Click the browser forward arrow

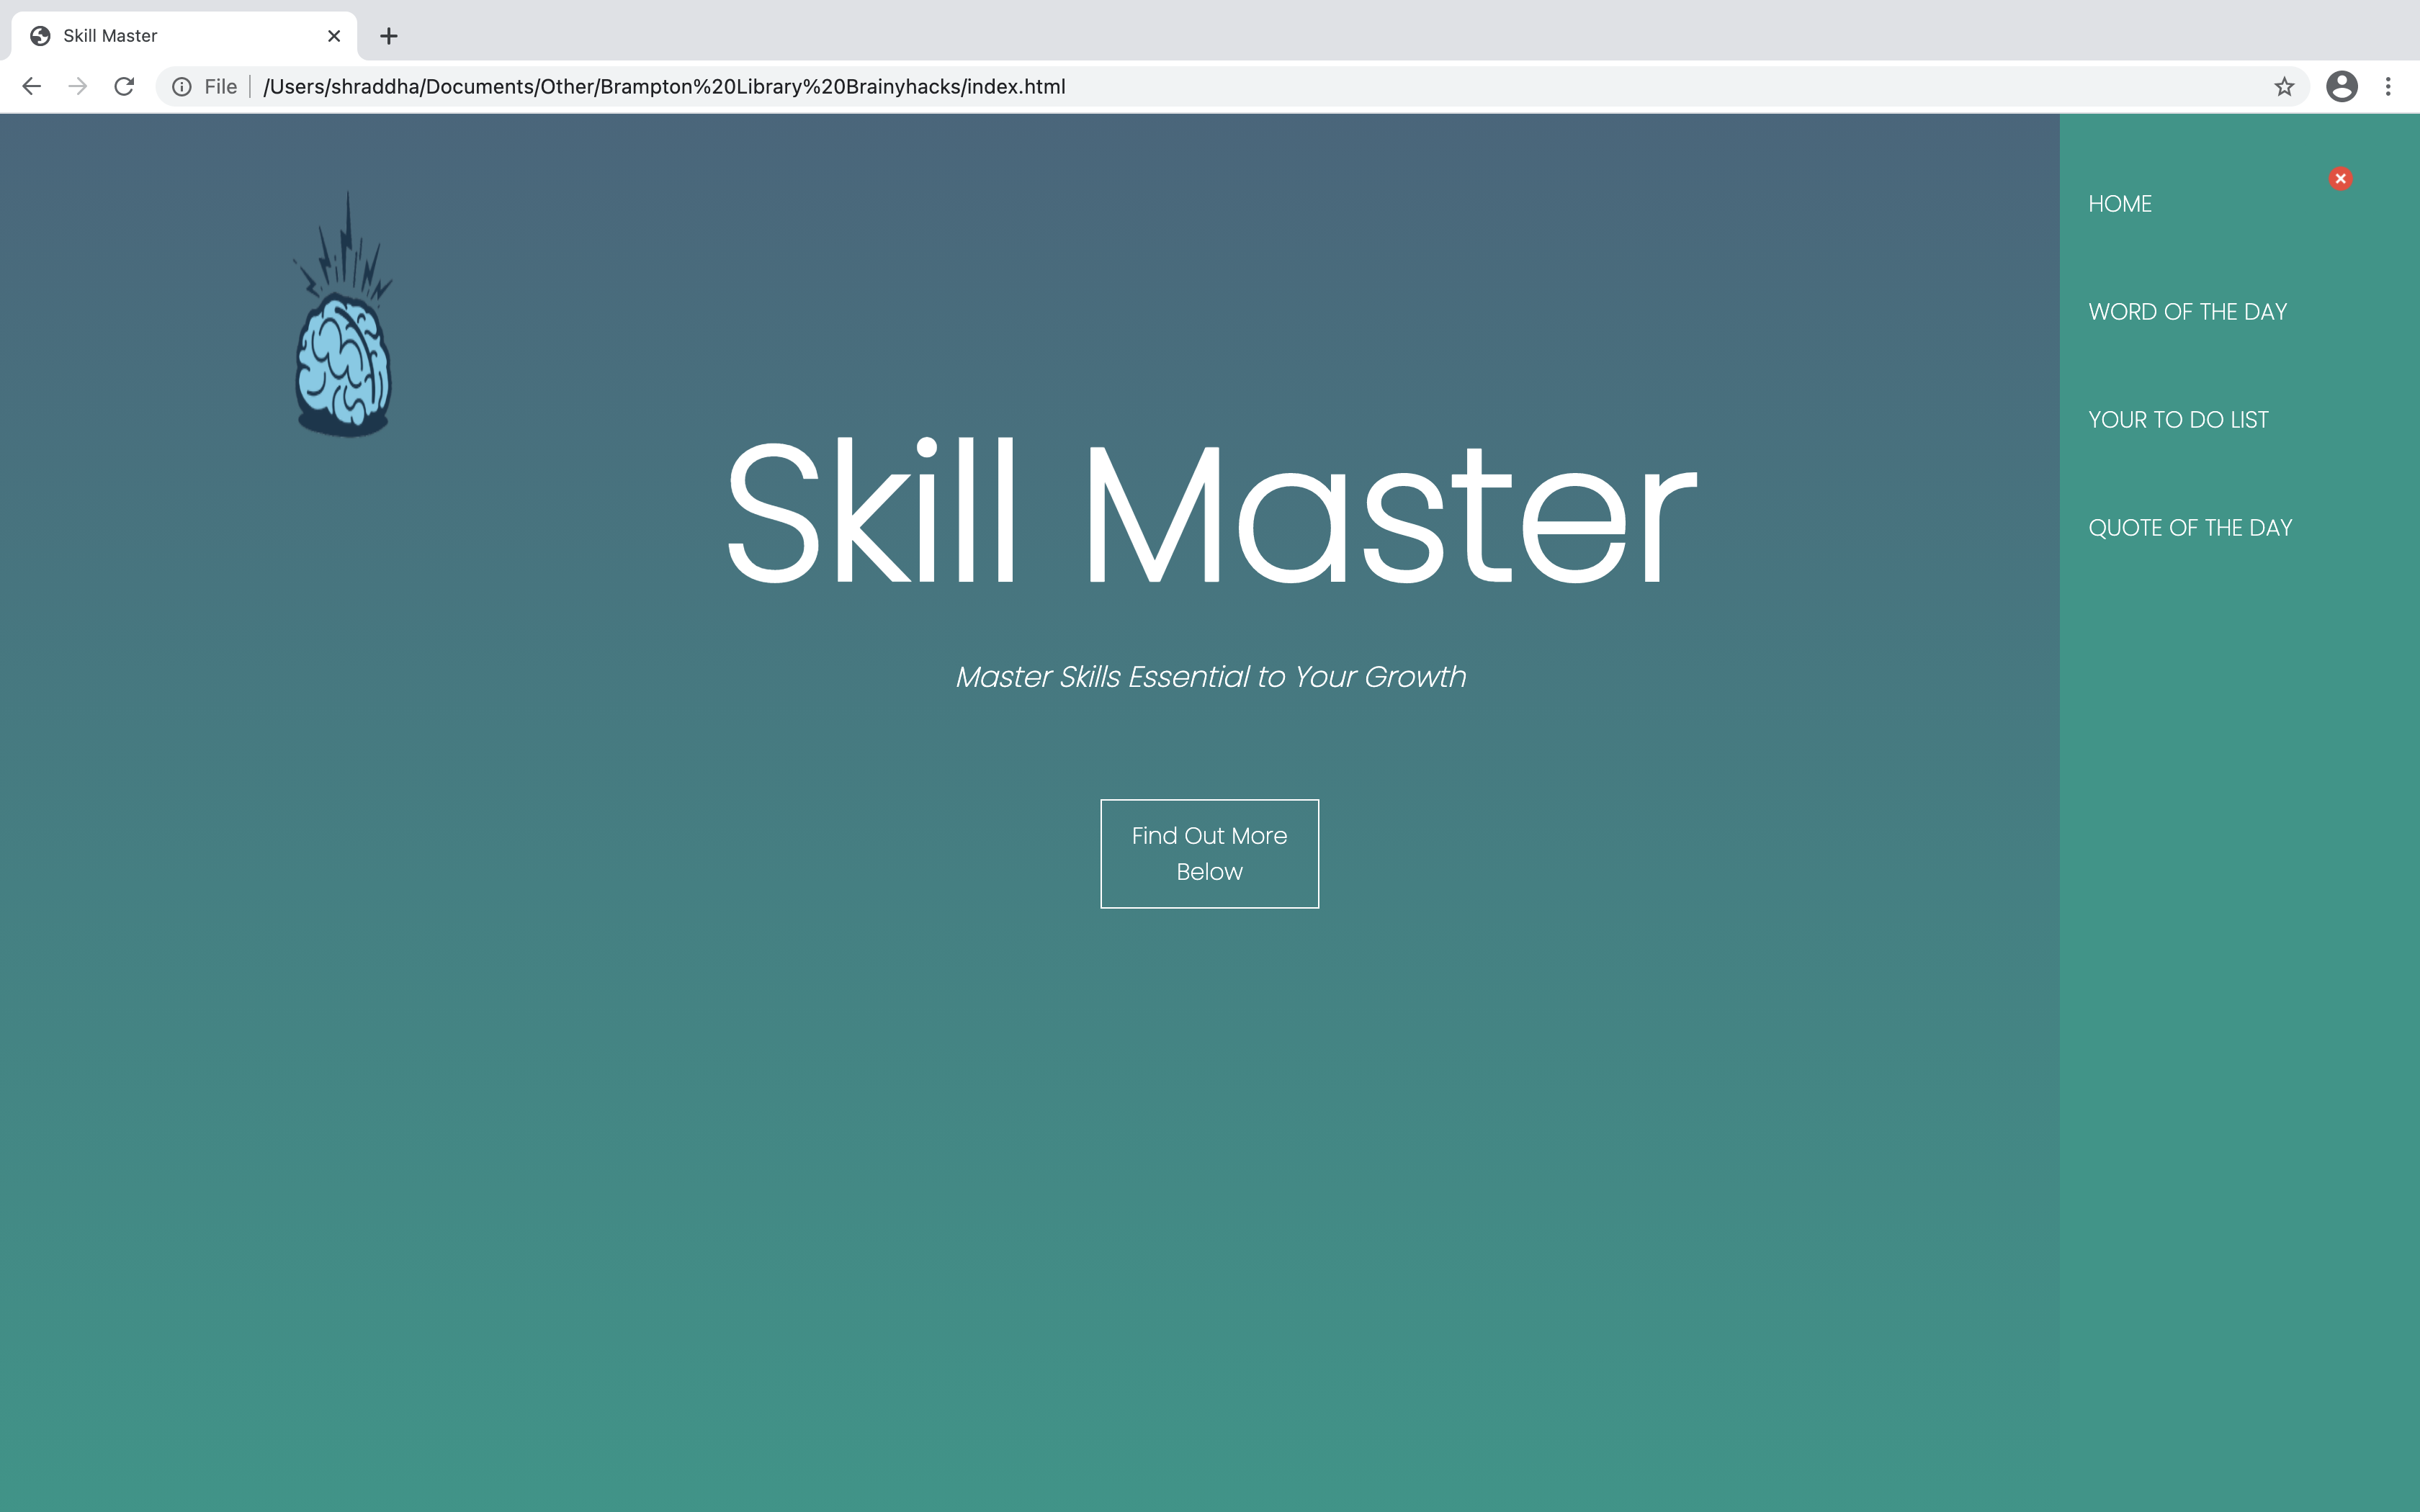tap(78, 87)
